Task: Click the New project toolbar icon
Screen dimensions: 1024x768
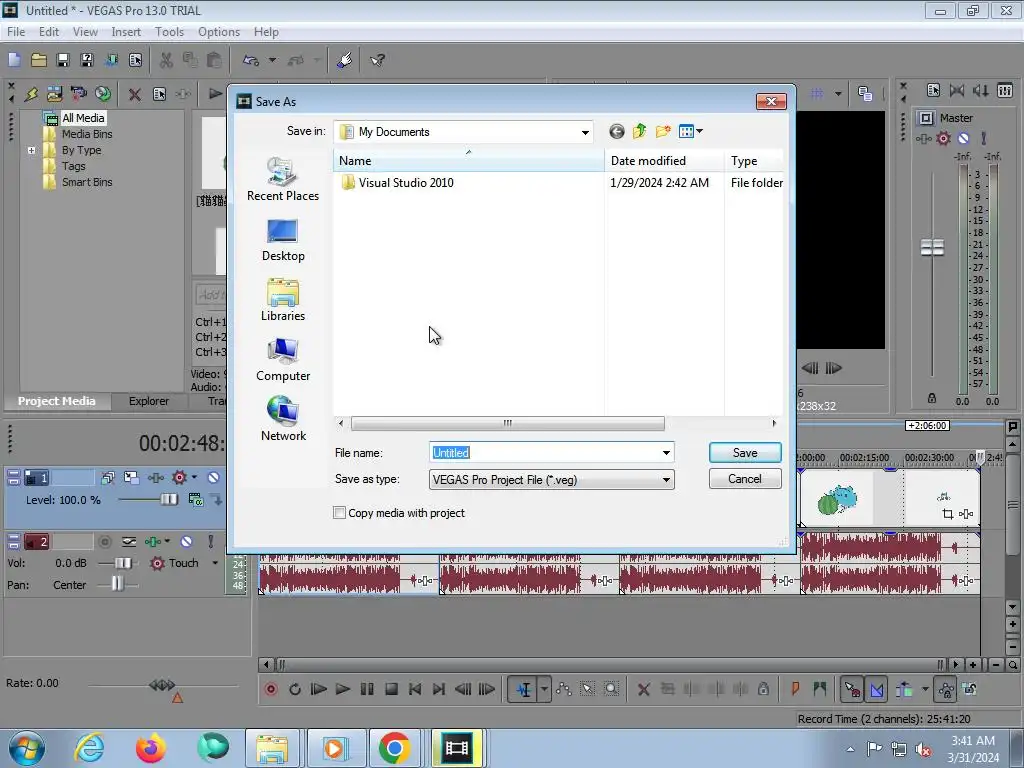Action: tap(14, 61)
